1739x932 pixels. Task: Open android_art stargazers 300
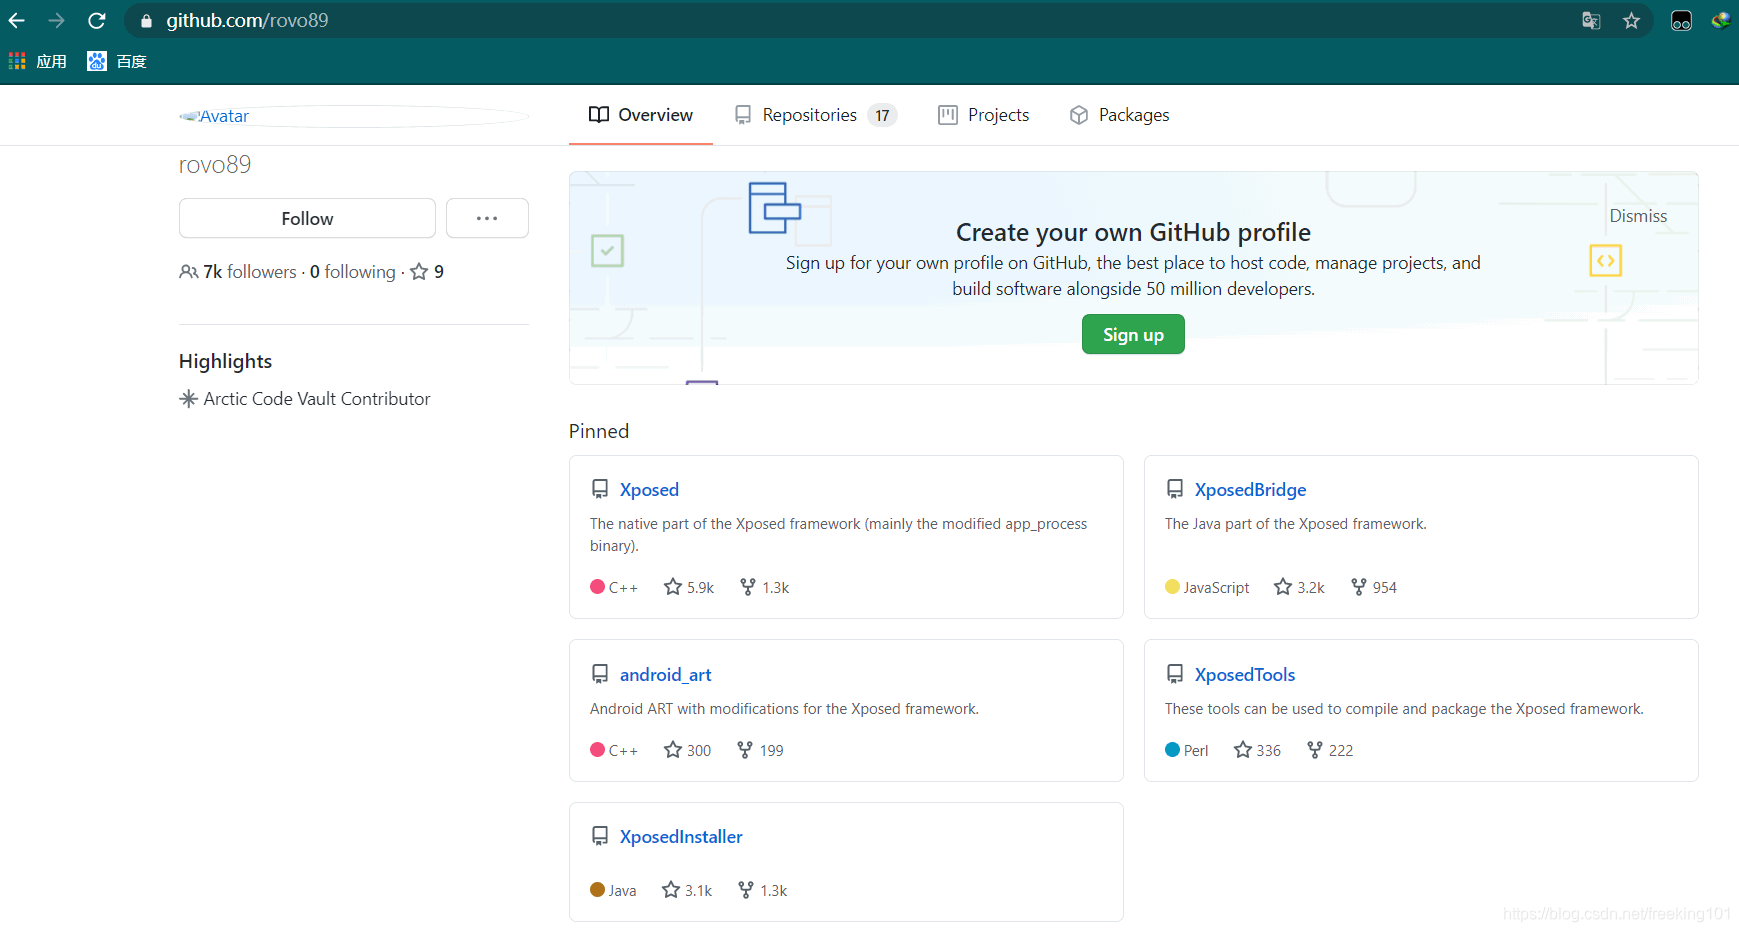[x=688, y=750]
